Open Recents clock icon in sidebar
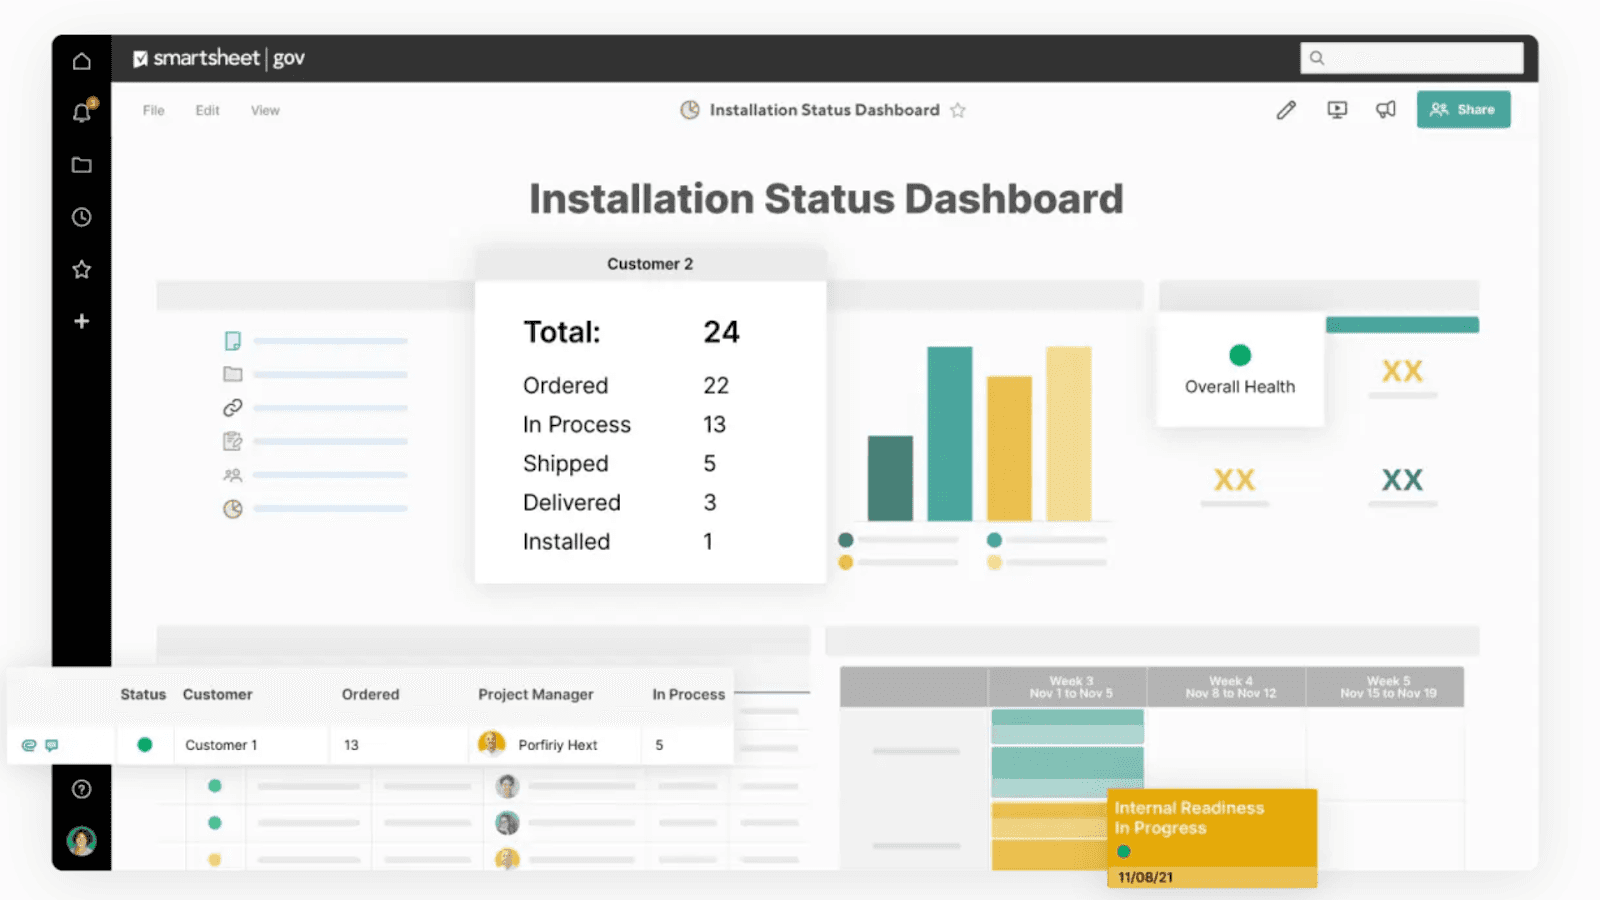This screenshot has width=1600, height=900. [x=82, y=217]
